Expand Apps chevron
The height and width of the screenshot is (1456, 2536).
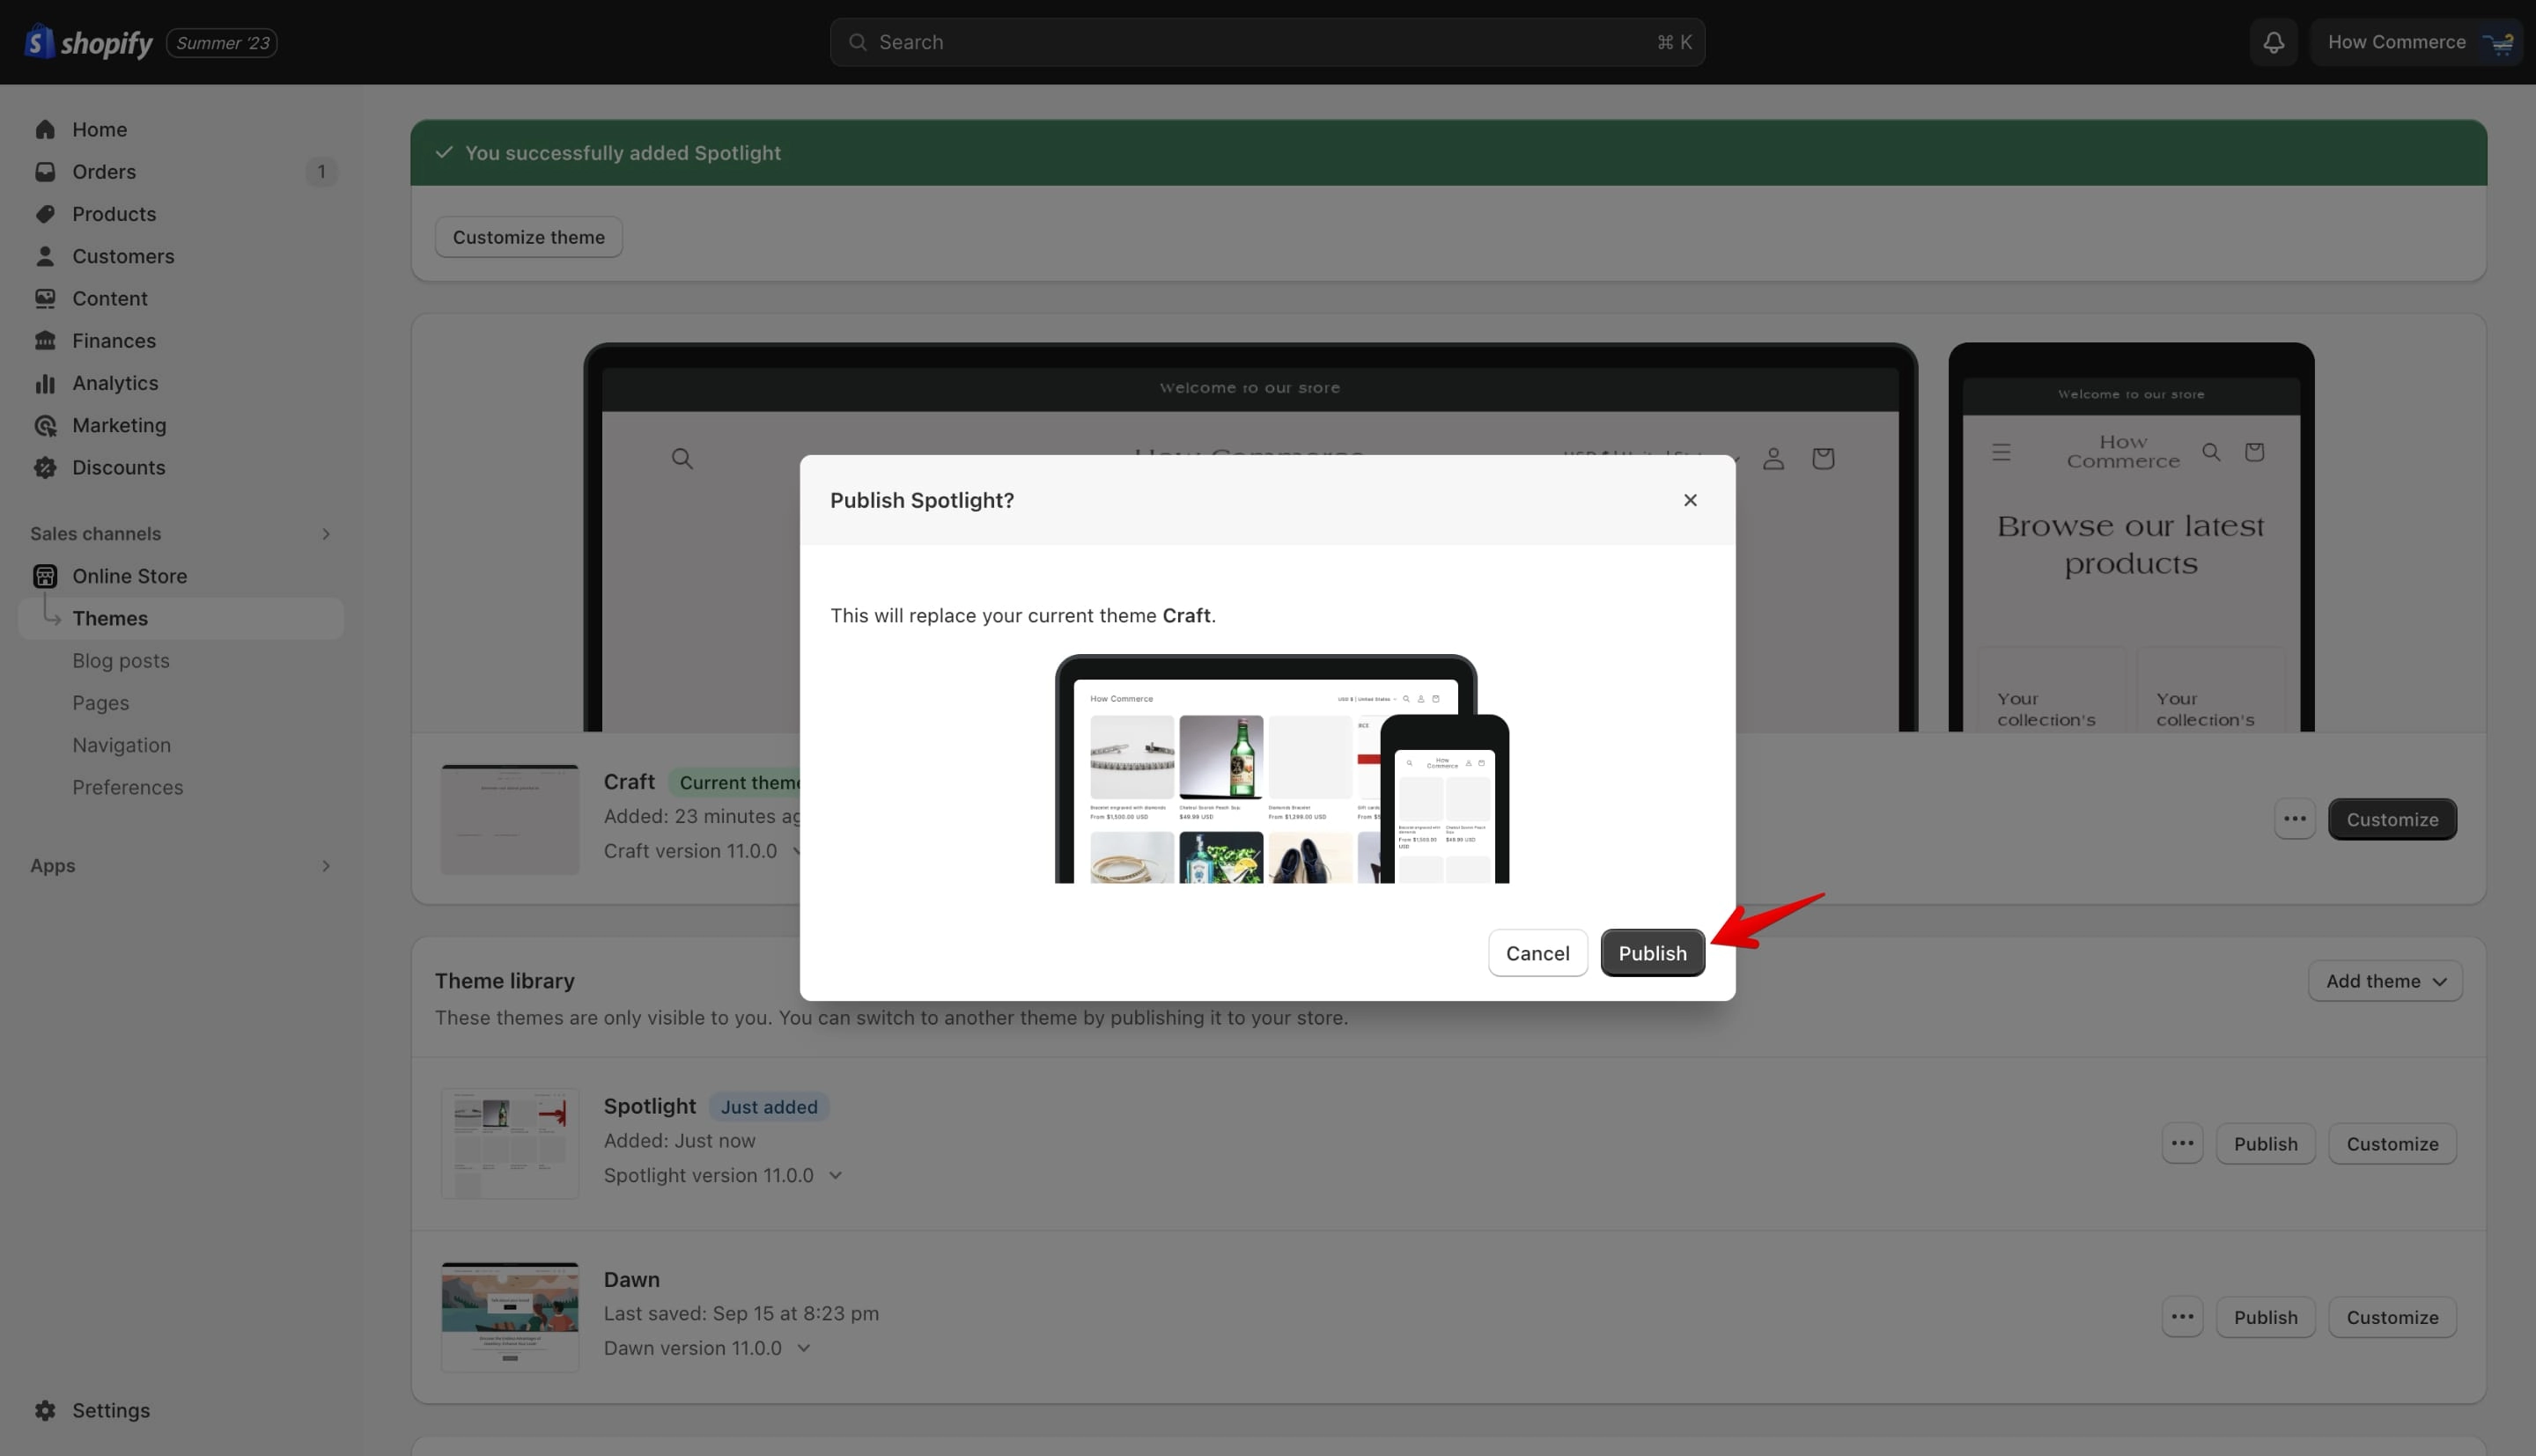point(325,866)
